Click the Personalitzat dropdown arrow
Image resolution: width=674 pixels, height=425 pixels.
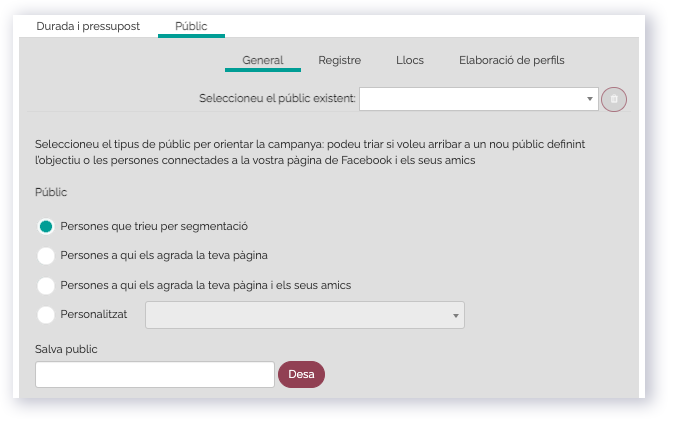pos(456,315)
